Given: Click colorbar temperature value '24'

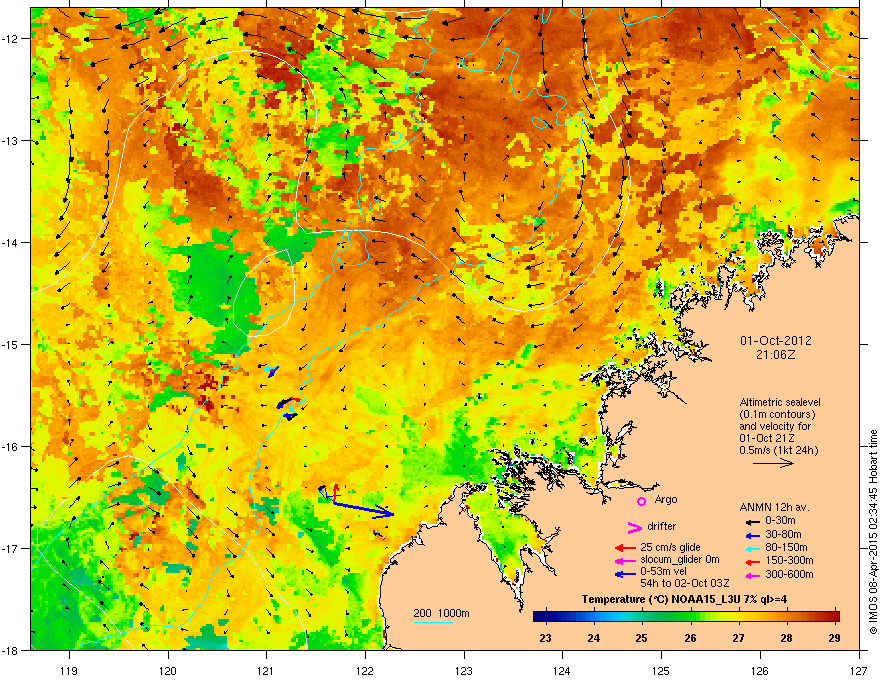Looking at the screenshot, I should click(x=593, y=638).
